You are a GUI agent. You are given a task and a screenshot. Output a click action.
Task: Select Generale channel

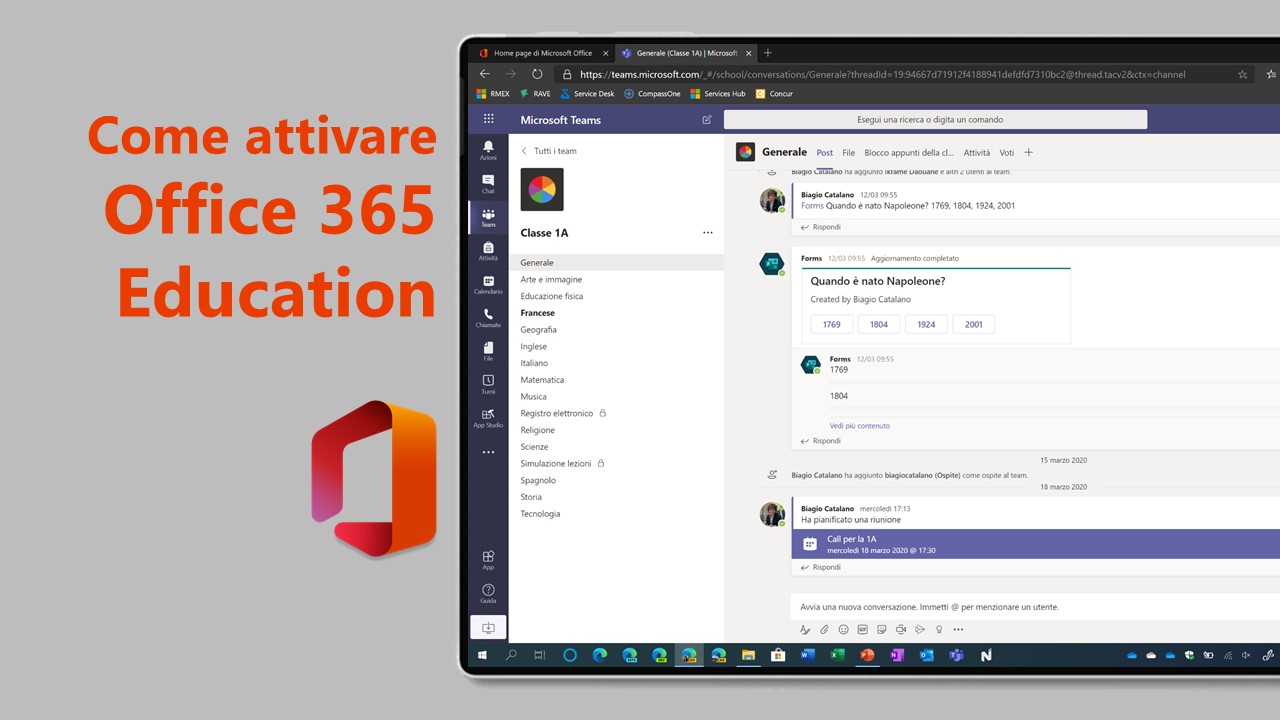(x=616, y=263)
